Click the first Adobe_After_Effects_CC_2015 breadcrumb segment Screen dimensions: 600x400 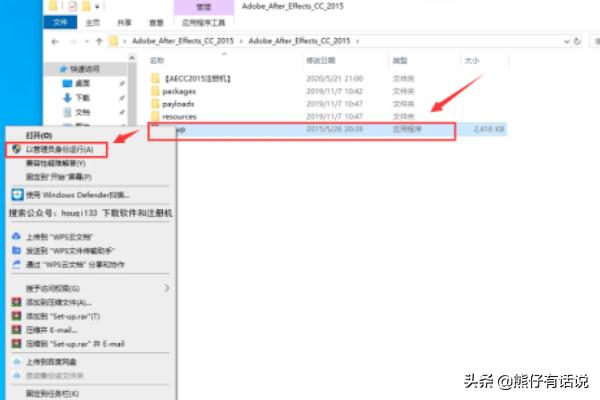183,41
